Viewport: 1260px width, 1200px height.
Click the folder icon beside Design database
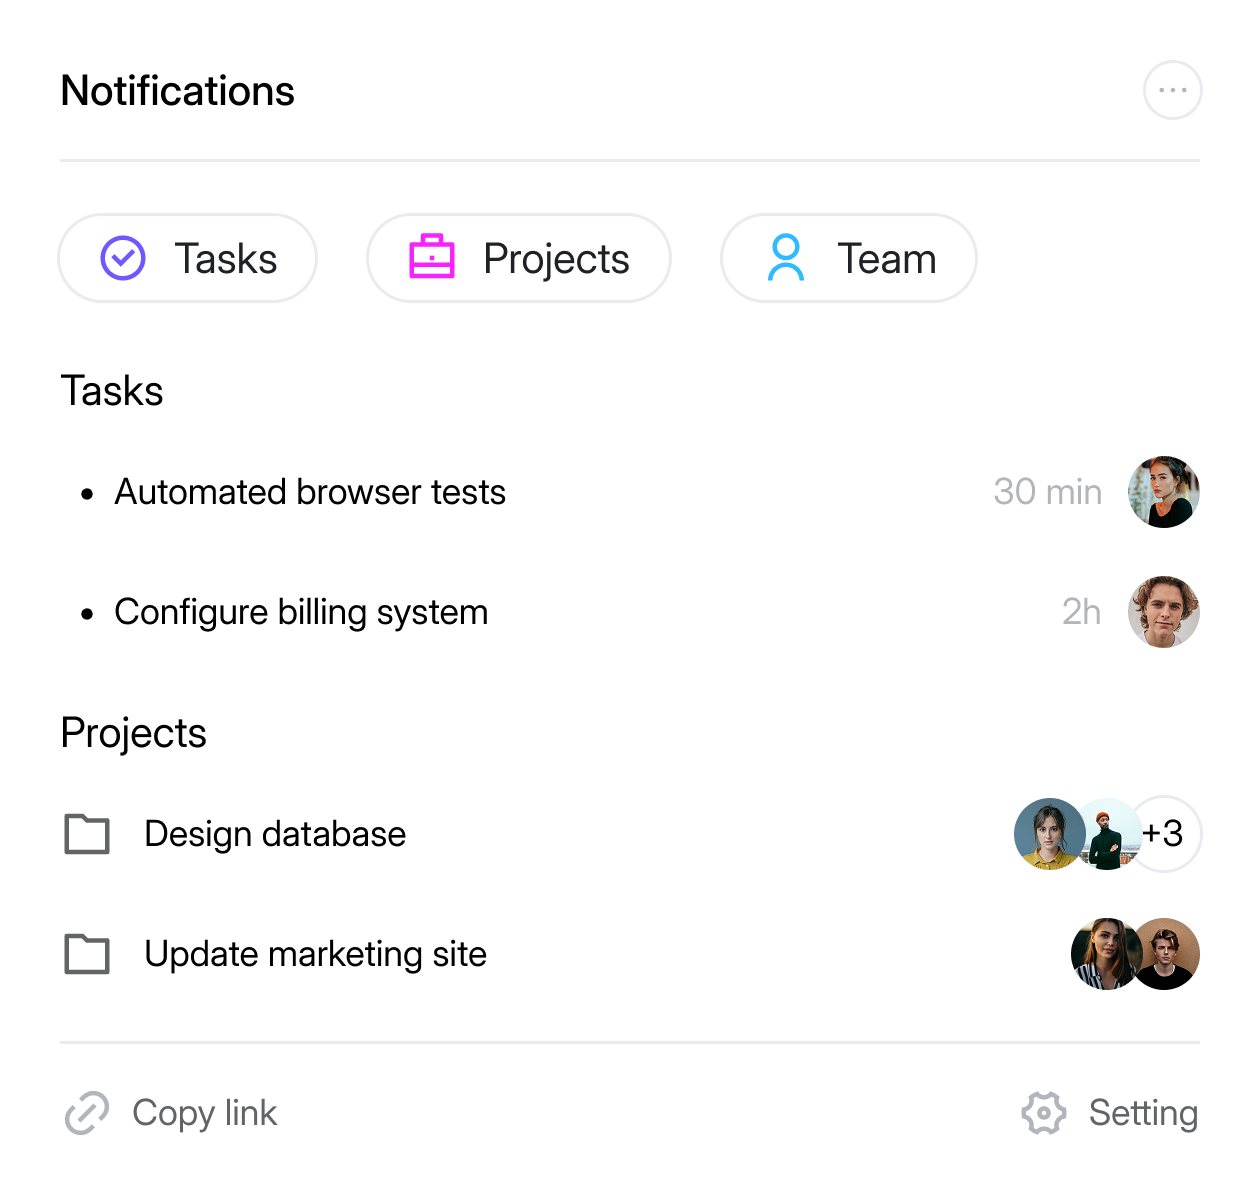[x=87, y=834]
